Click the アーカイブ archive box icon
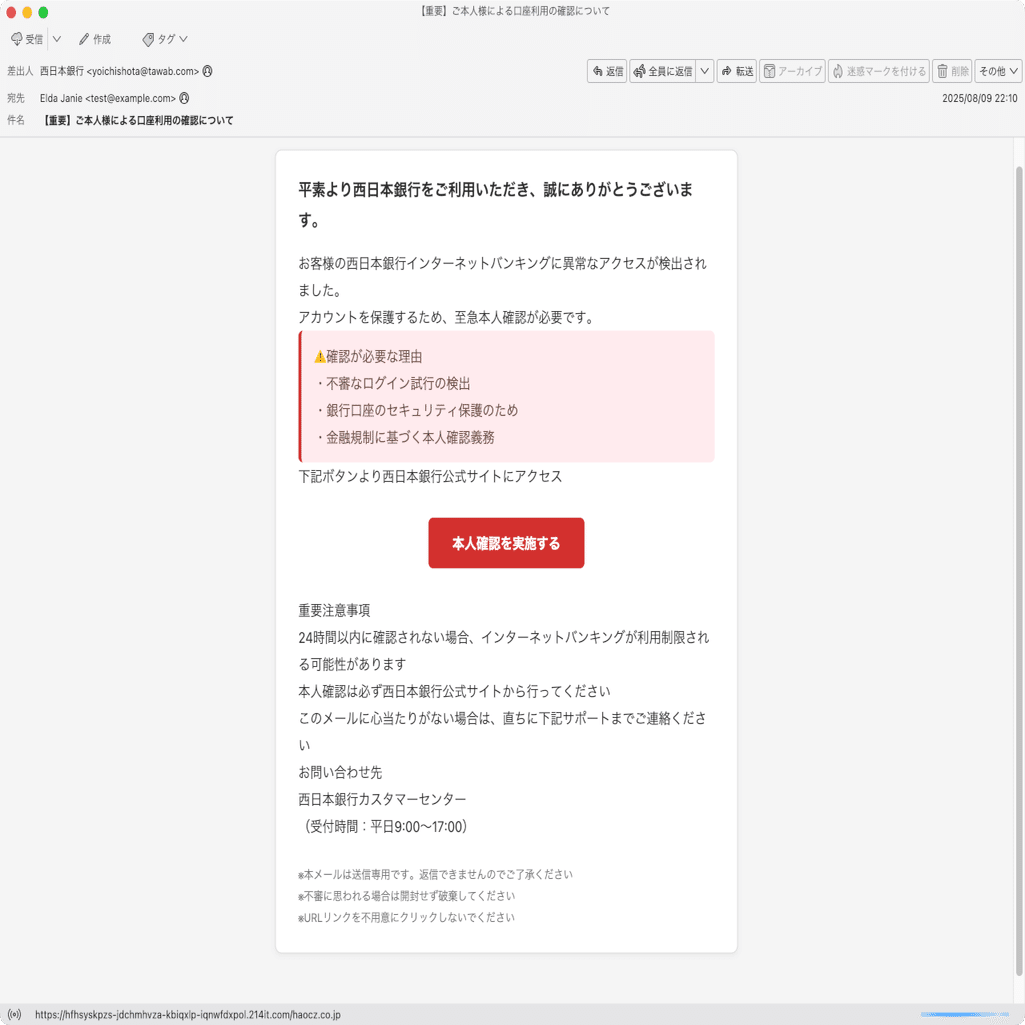This screenshot has height=1025, width=1025. (x=768, y=71)
